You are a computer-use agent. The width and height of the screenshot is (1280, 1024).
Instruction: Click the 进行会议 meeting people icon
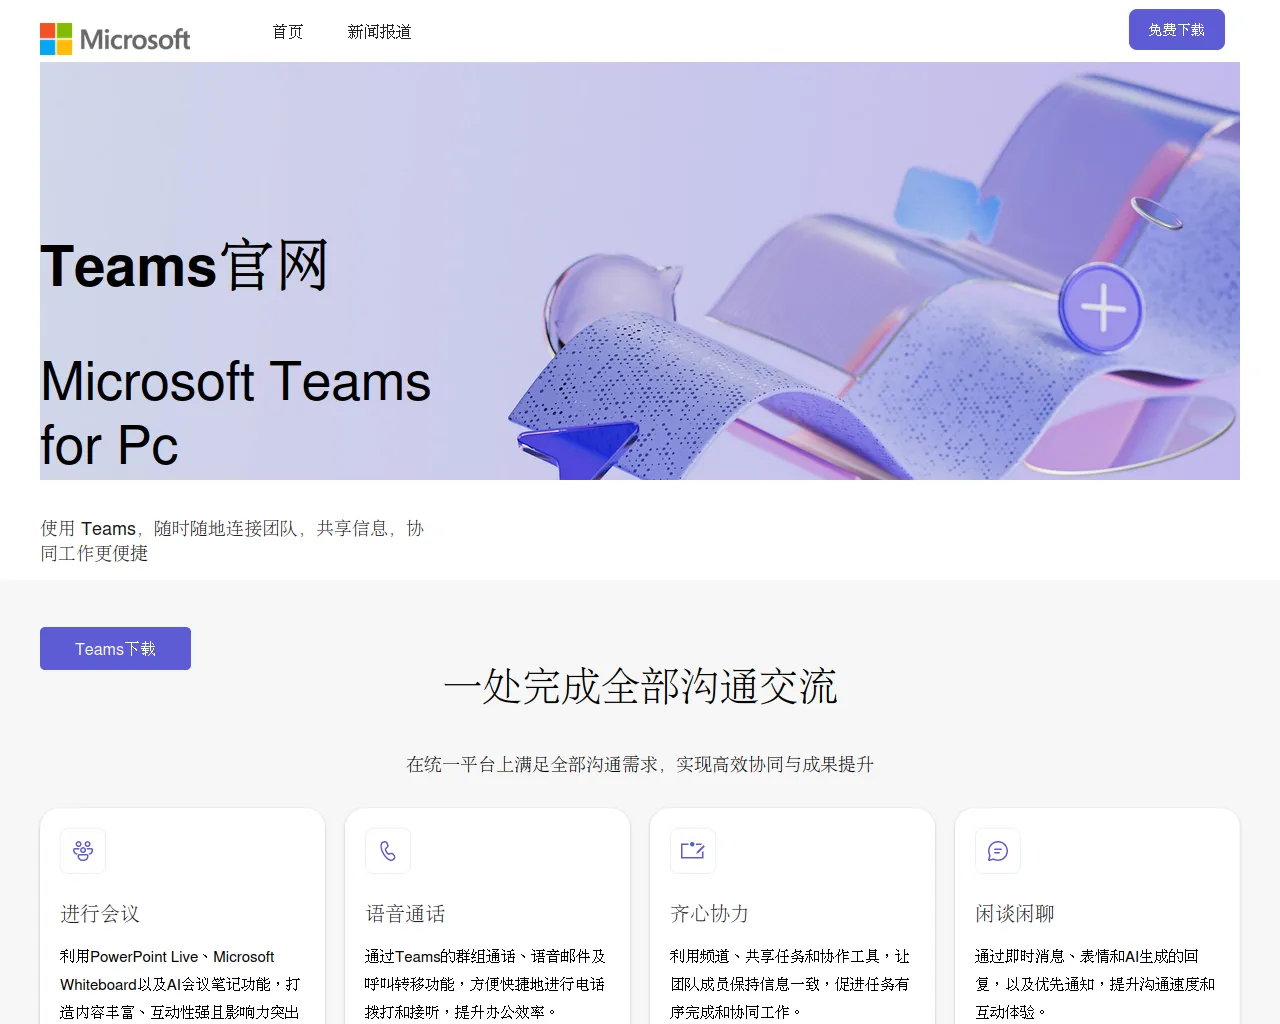[x=83, y=851]
